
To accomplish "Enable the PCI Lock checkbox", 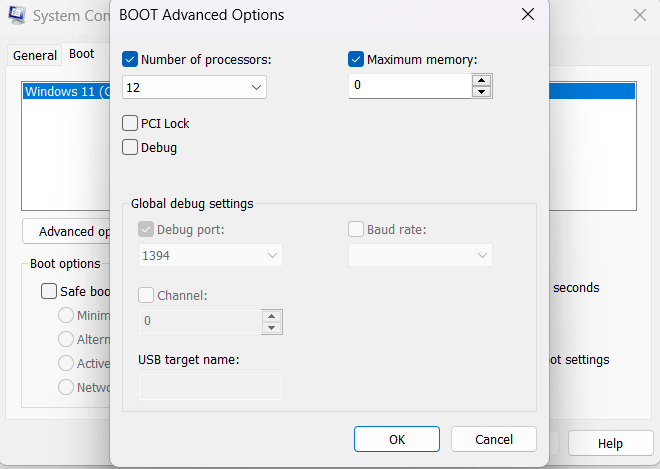I will [130, 123].
